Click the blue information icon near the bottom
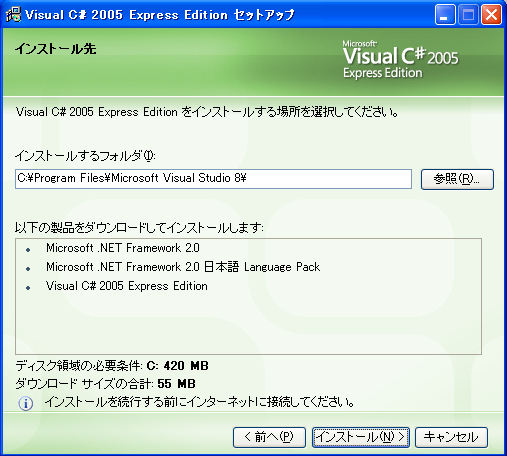 click(26, 403)
